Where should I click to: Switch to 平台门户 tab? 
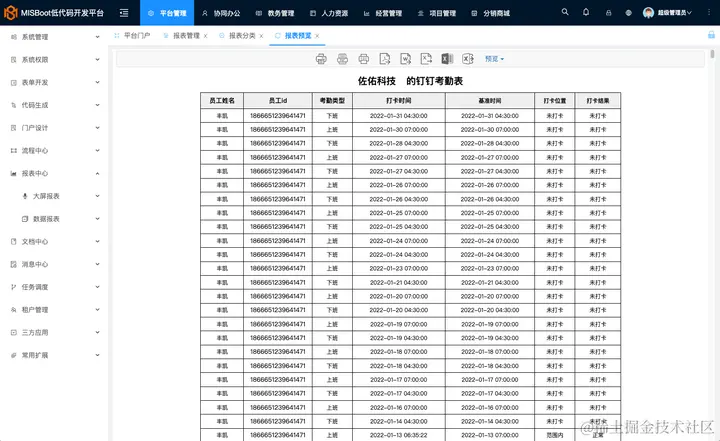(132, 35)
